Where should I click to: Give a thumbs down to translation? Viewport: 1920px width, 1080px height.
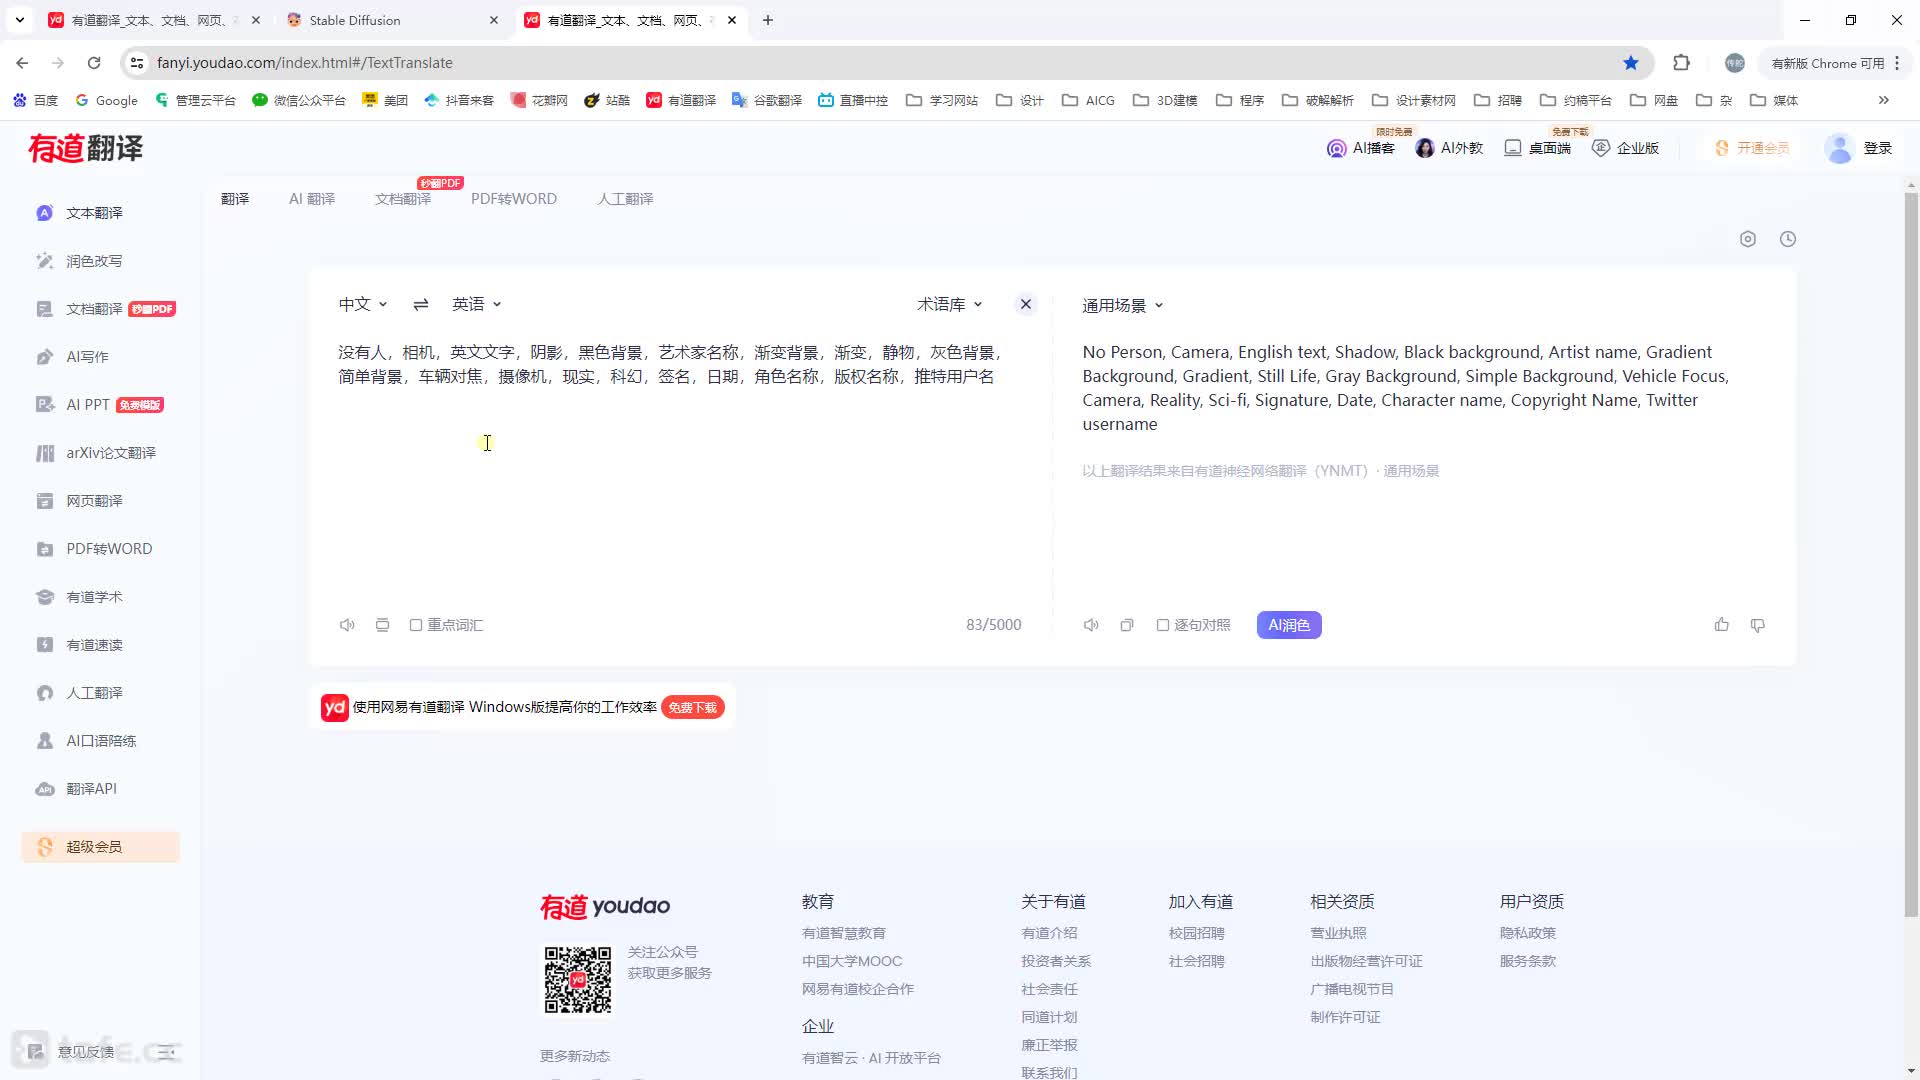coord(1757,625)
